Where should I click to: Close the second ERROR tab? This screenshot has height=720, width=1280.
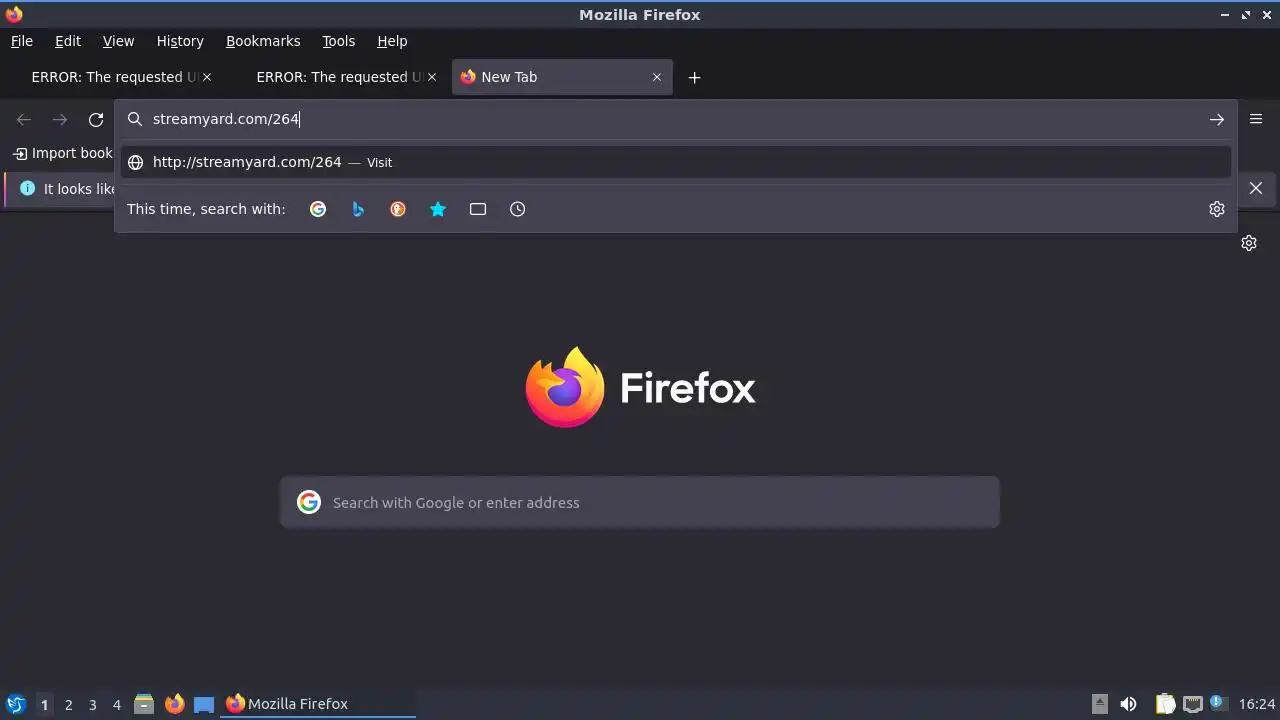pyautogui.click(x=432, y=77)
